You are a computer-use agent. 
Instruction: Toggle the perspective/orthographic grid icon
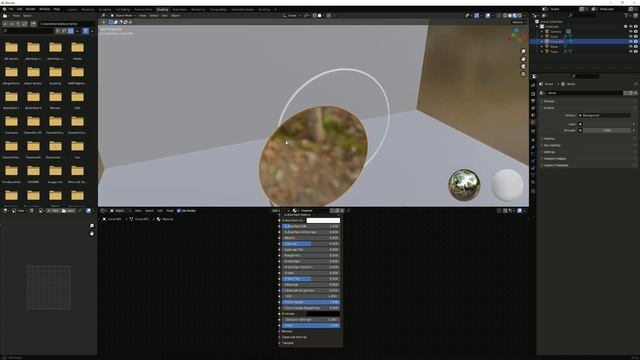point(523,74)
